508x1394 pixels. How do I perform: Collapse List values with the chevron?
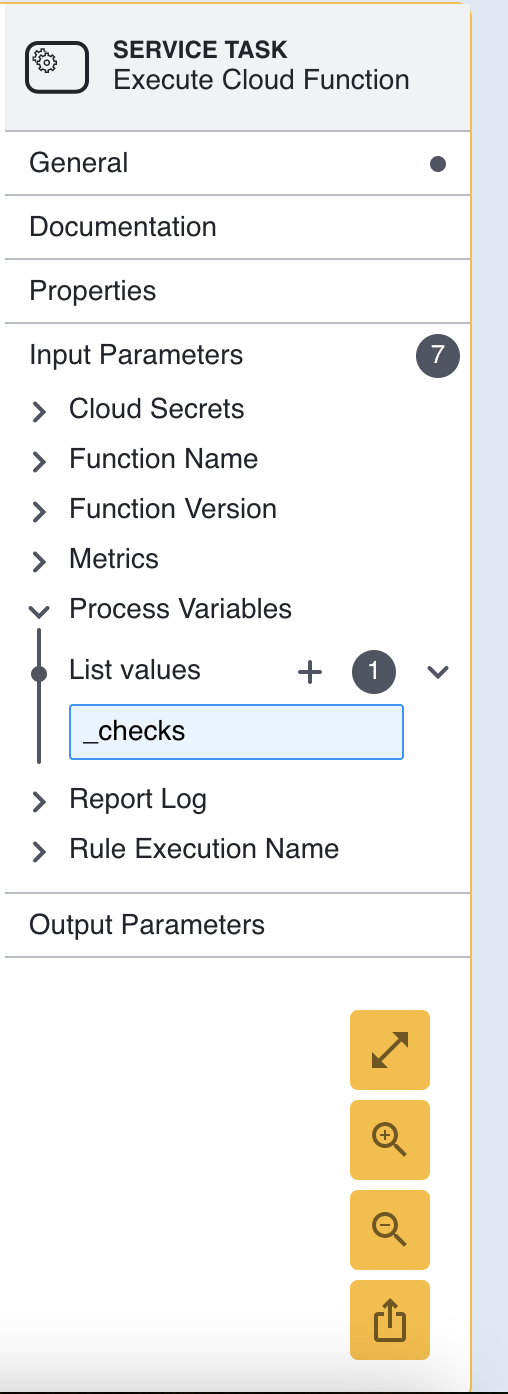(437, 672)
